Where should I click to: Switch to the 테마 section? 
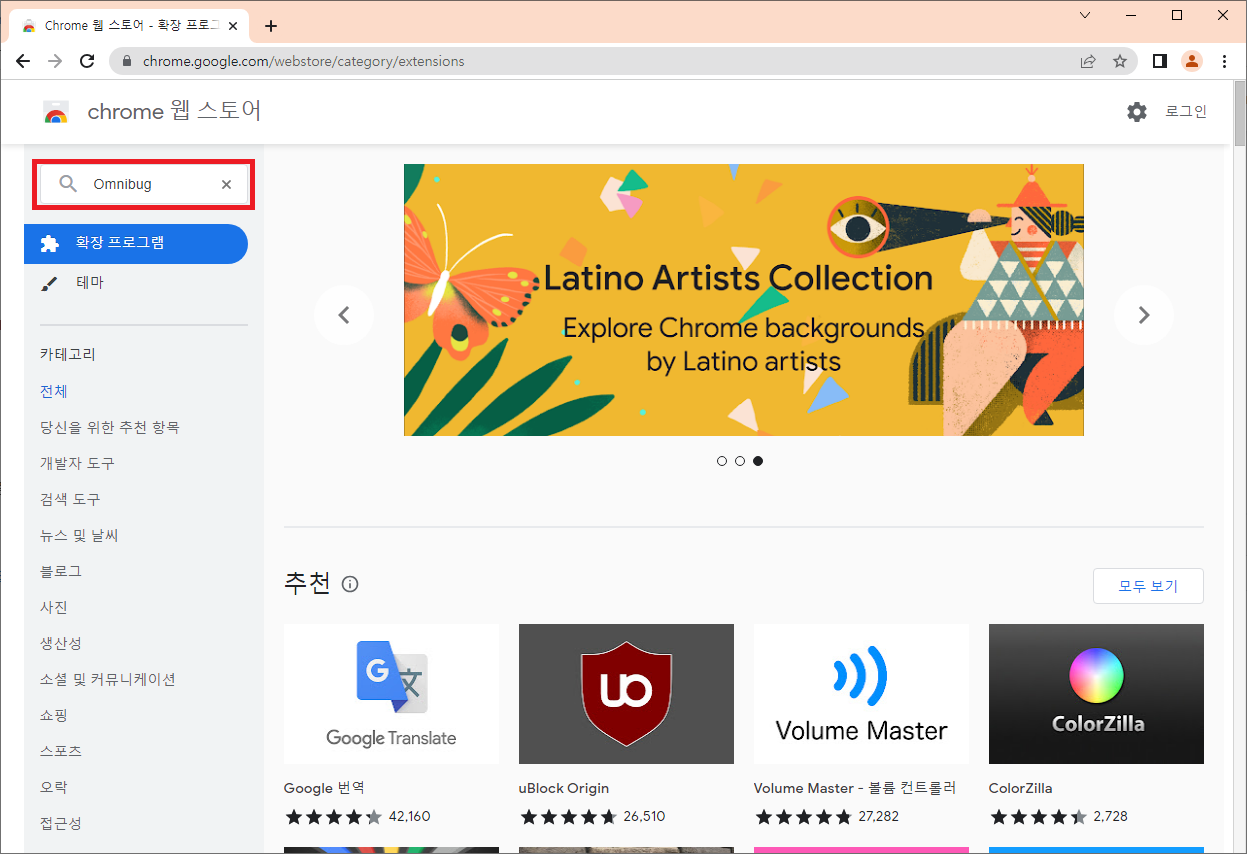[136, 283]
